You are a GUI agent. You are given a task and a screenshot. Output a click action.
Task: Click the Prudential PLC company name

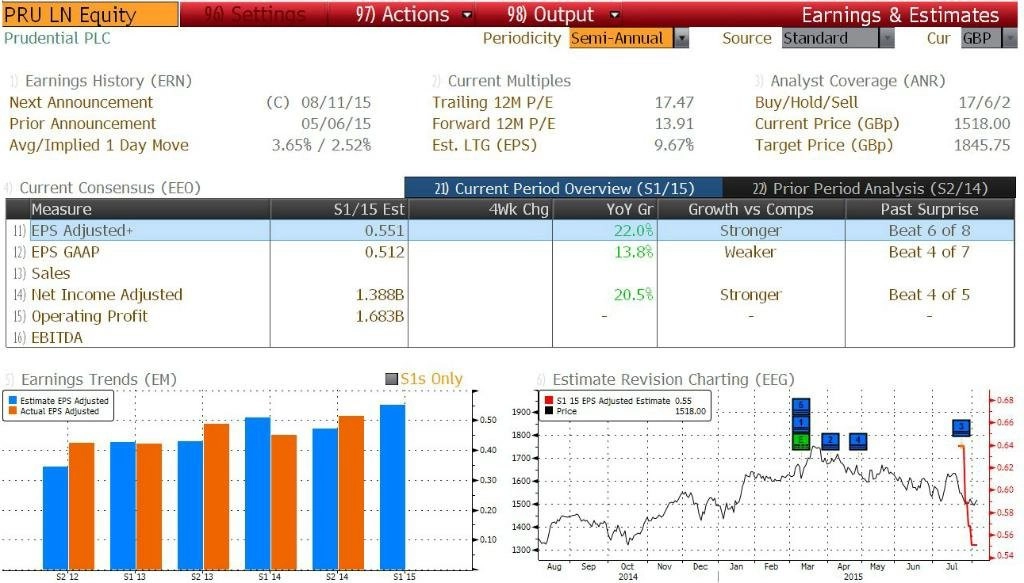pos(57,39)
